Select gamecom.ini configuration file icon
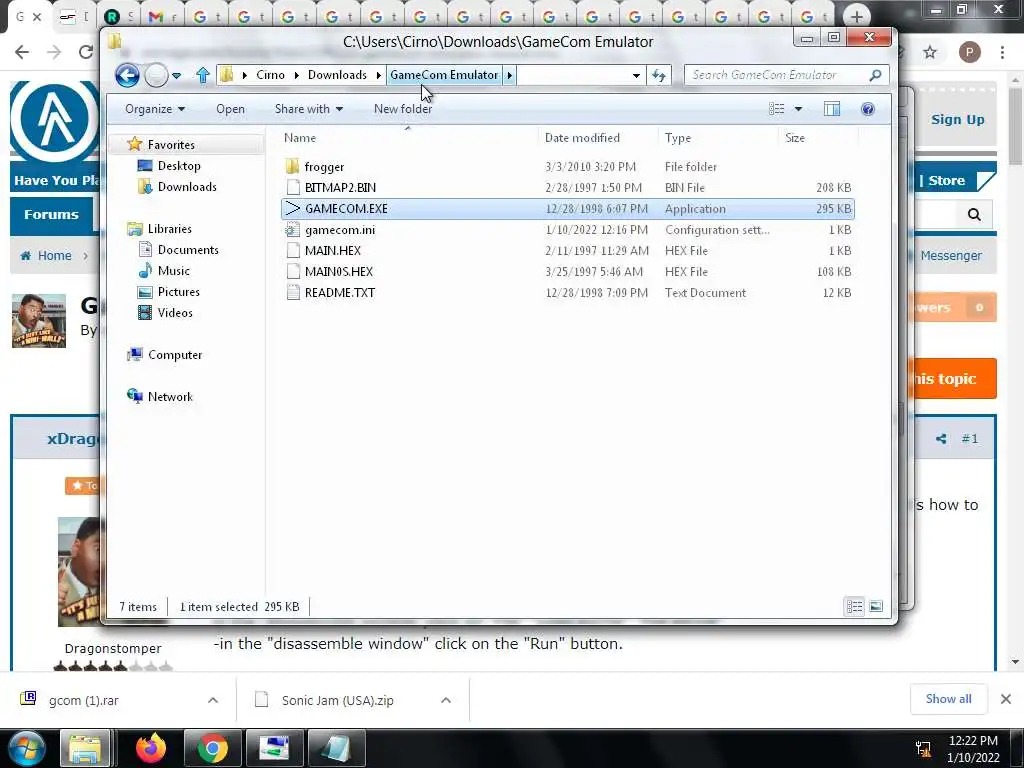 (293, 230)
